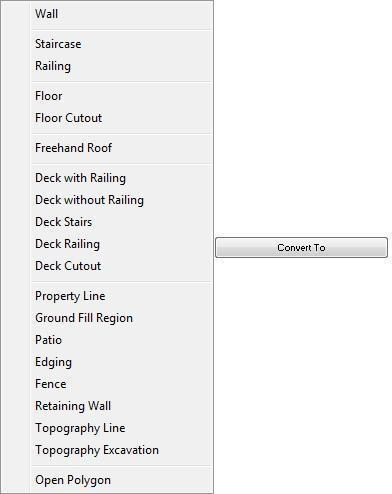Choose Ground Fill Region
The height and width of the screenshot is (494, 392).
click(122, 318)
